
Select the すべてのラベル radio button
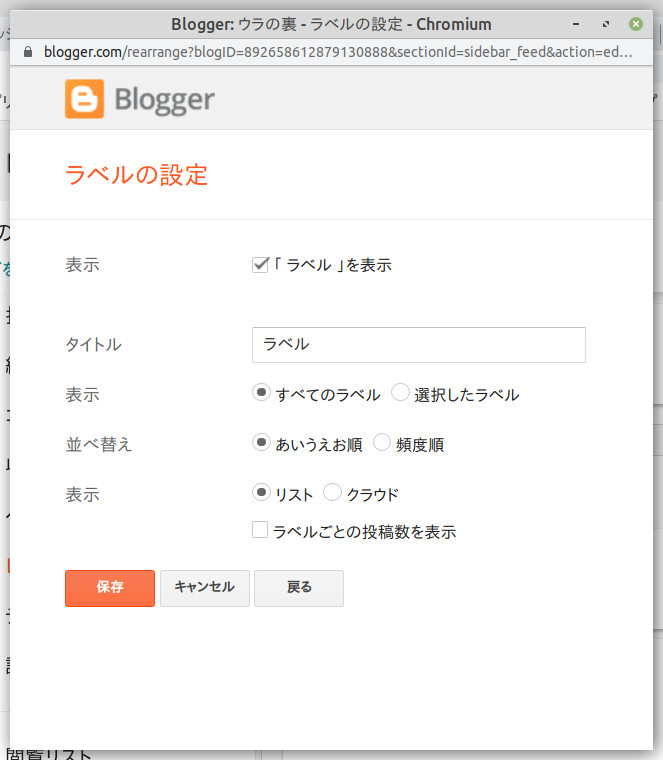coord(261,392)
